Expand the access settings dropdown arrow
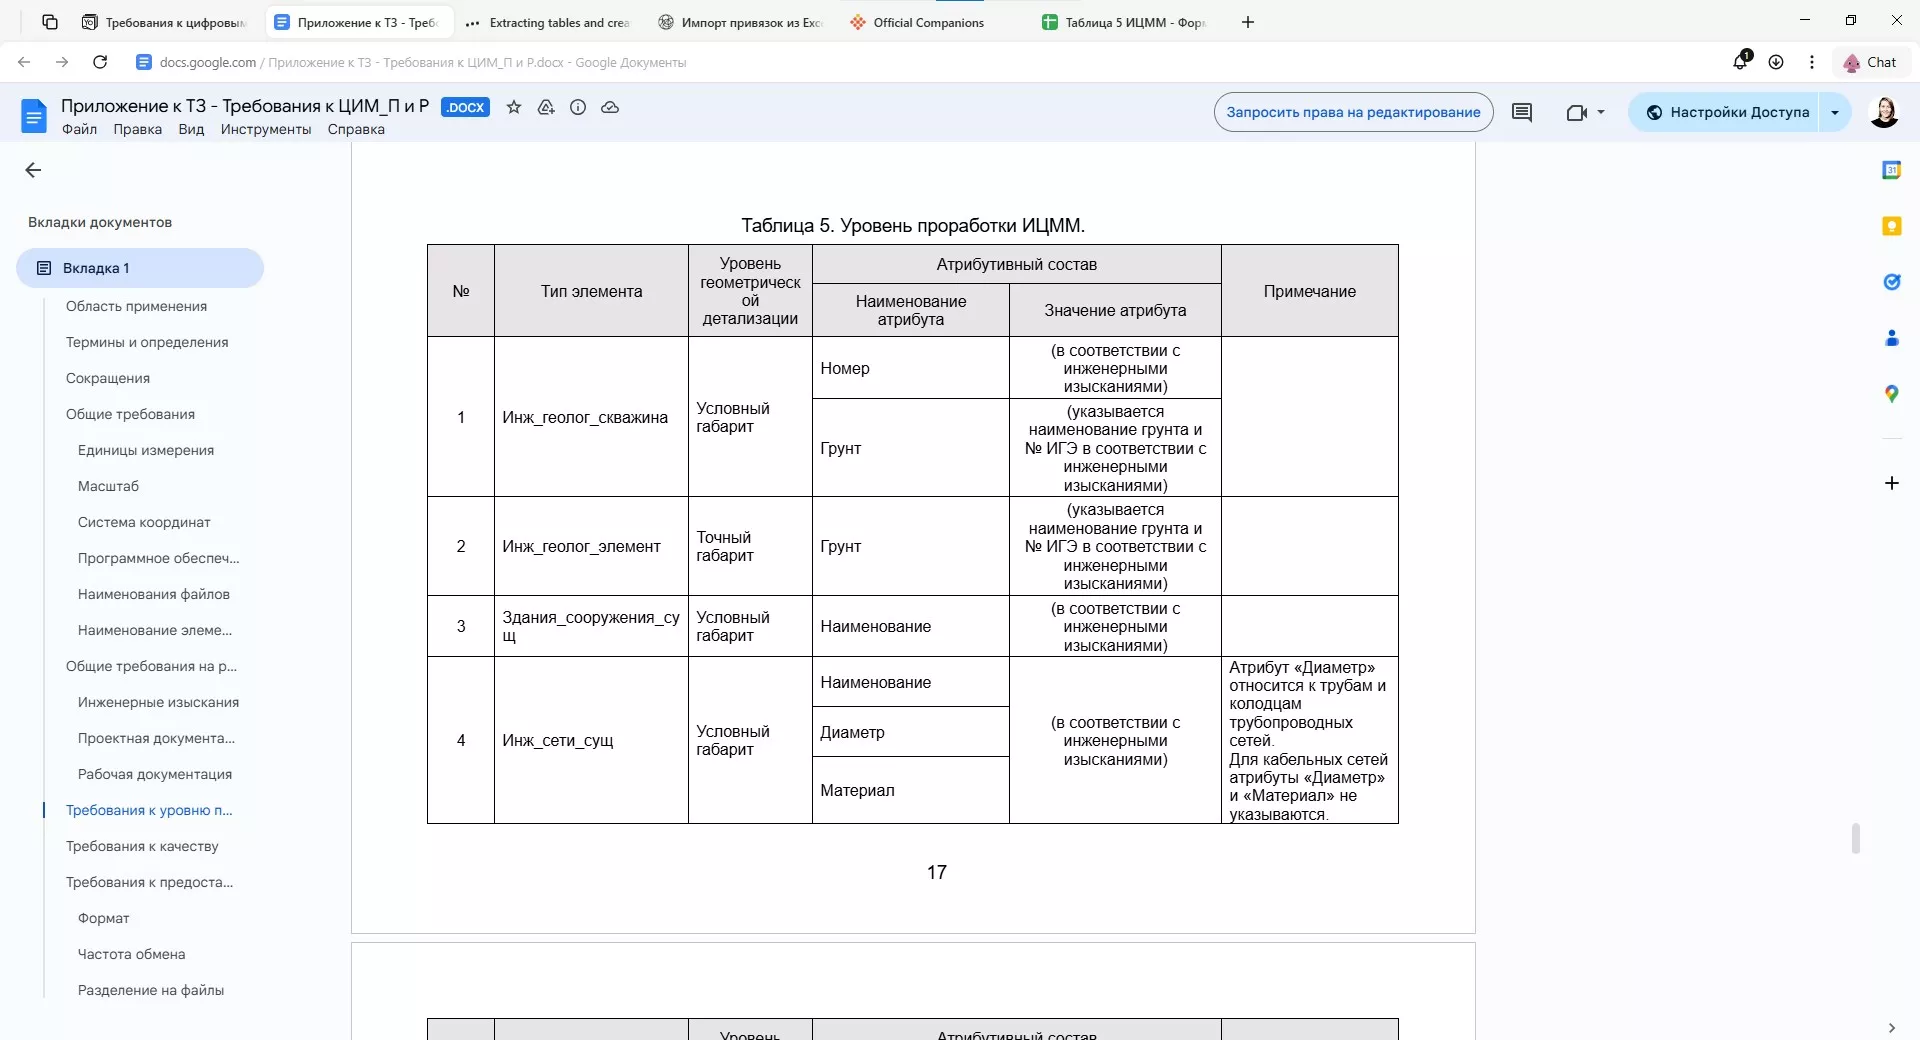 point(1835,112)
